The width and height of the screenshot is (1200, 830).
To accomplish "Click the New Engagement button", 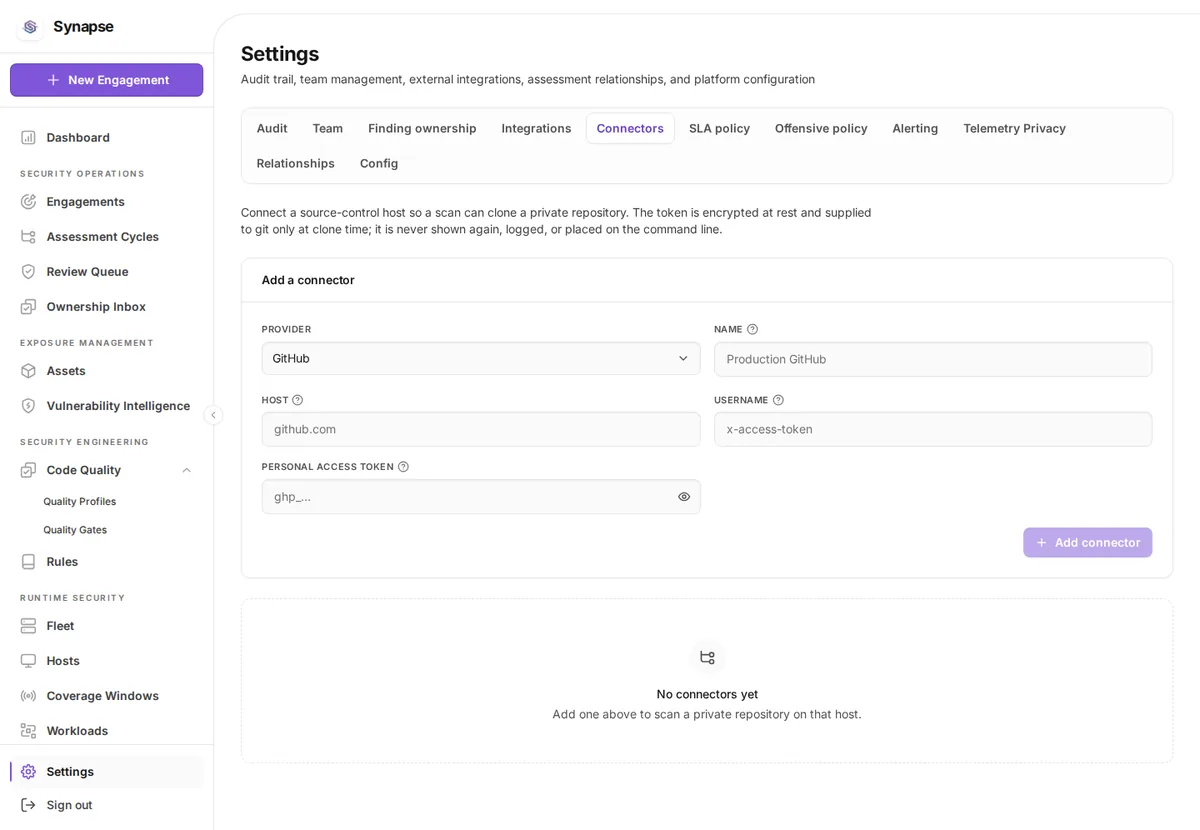I will tap(107, 80).
